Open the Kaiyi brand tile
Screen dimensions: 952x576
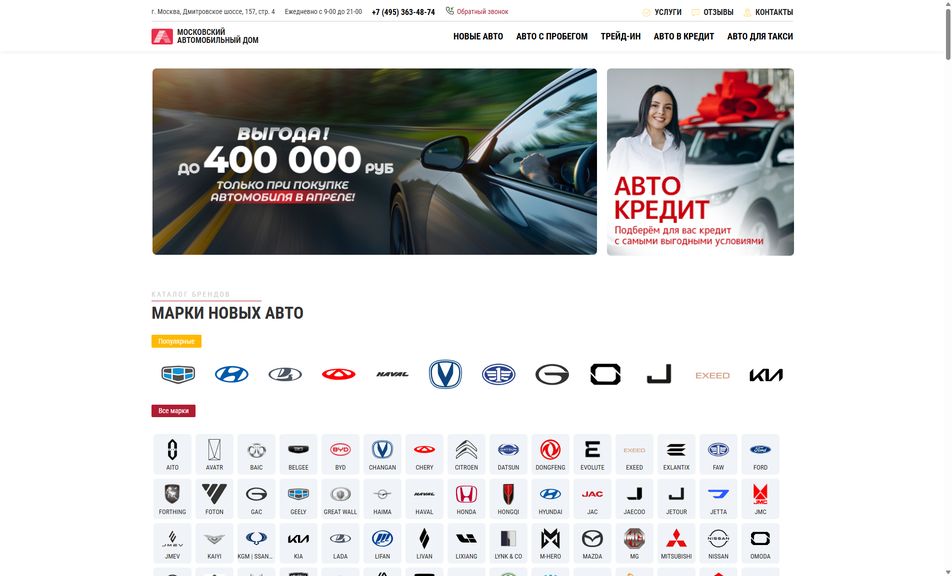point(214,543)
